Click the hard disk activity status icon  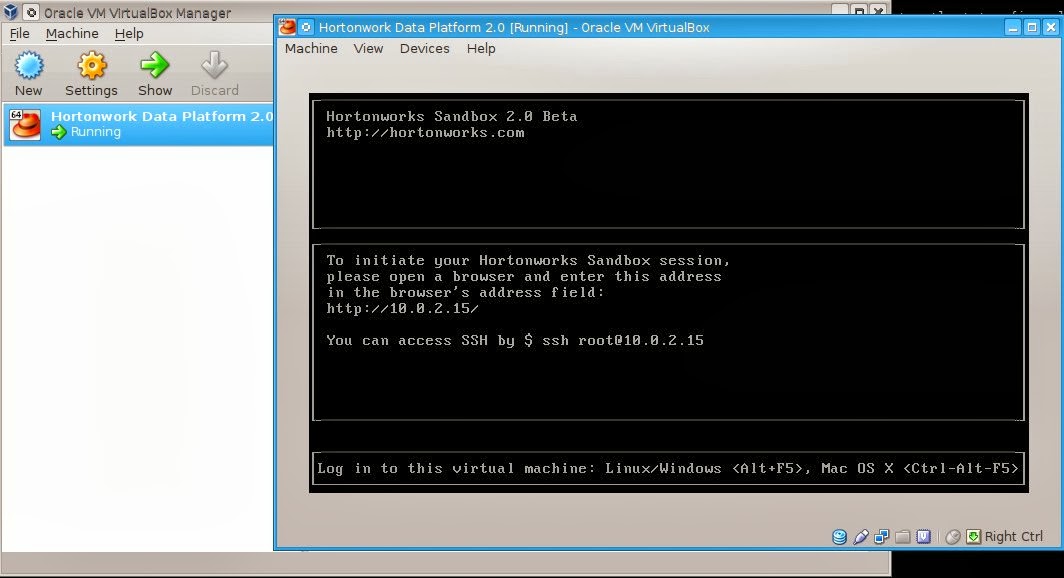point(839,537)
